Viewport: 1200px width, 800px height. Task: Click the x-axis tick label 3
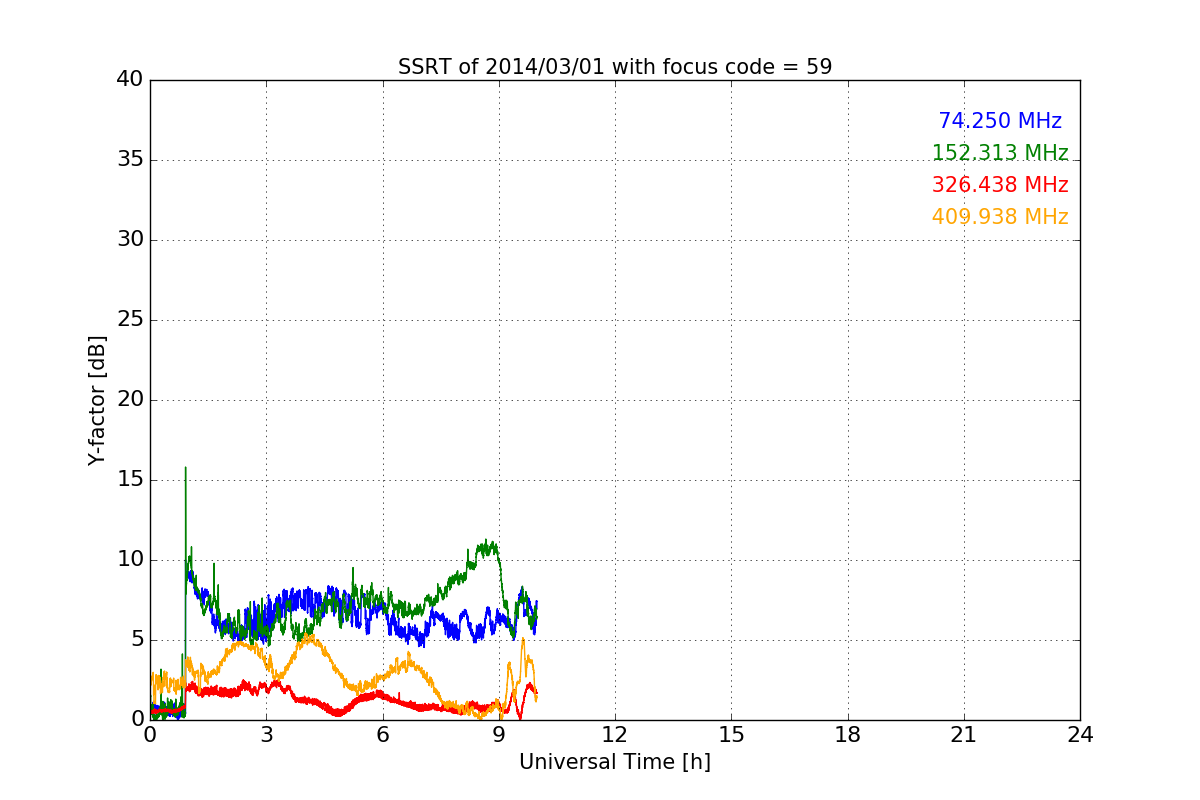266,735
